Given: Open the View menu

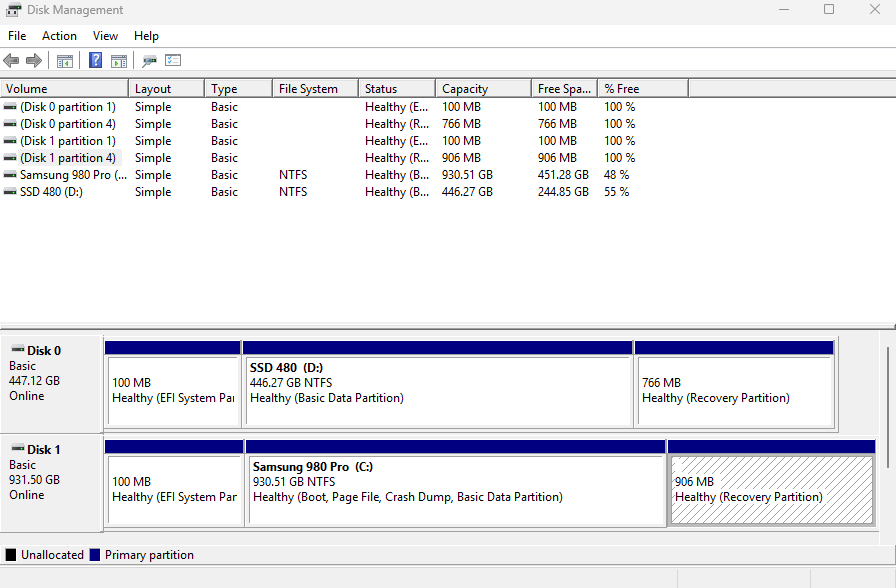Looking at the screenshot, I should coord(105,36).
